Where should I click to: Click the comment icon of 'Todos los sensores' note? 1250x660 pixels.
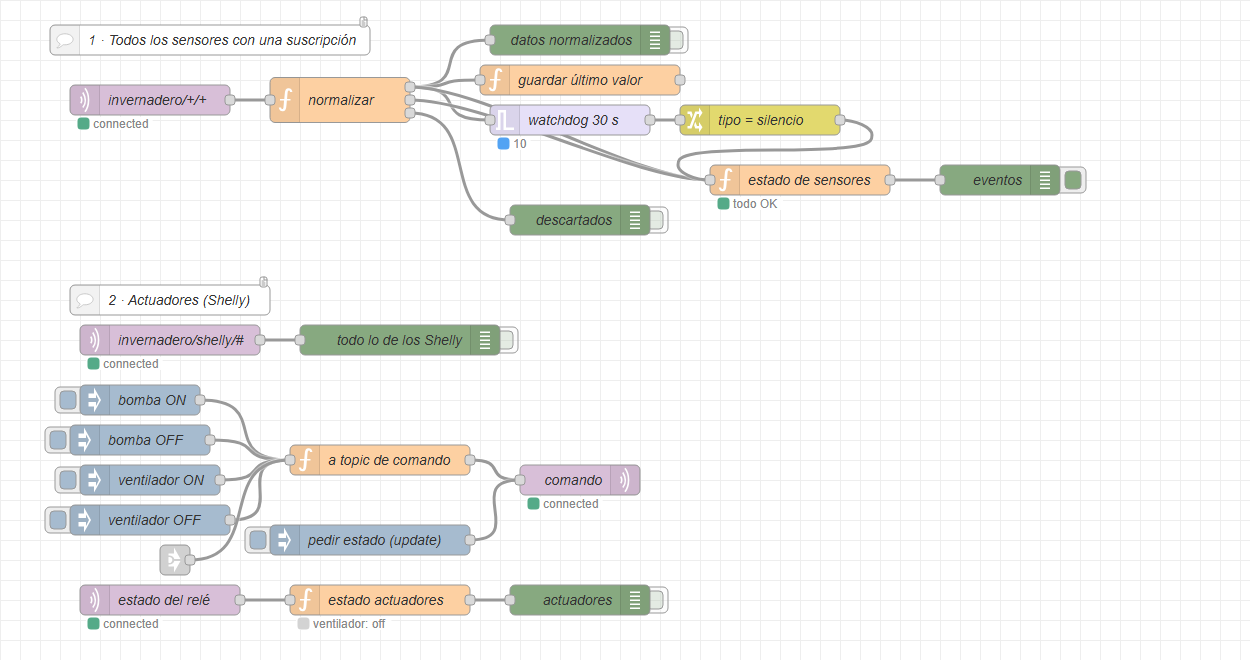pyautogui.click(x=65, y=40)
